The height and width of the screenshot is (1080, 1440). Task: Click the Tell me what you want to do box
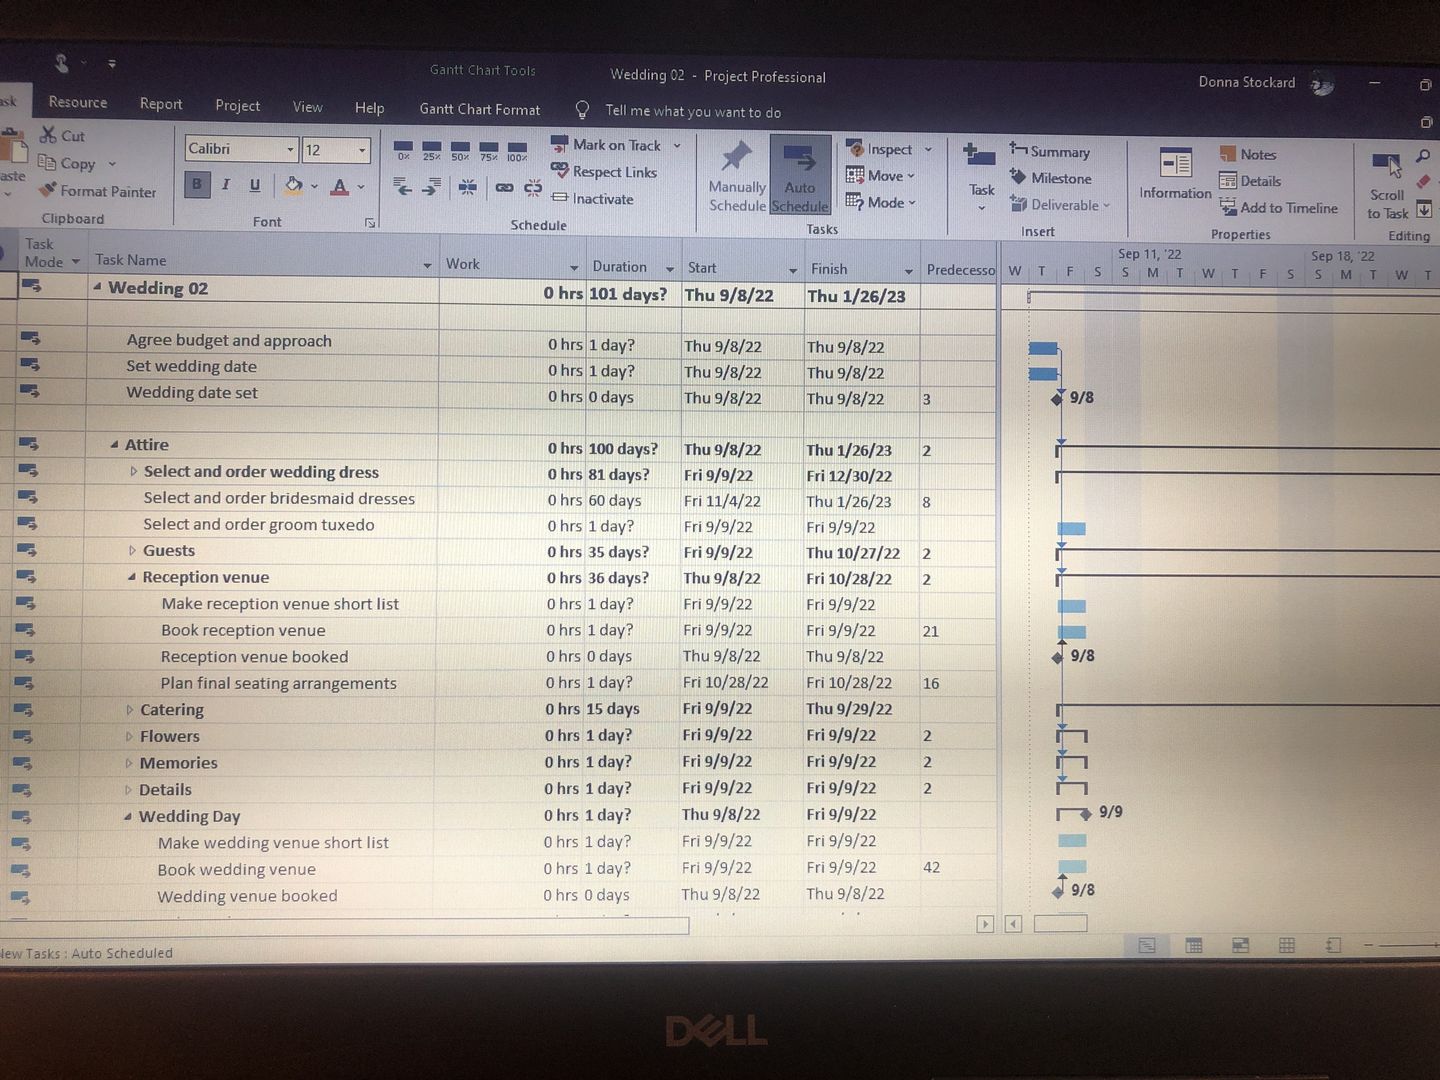coord(693,111)
